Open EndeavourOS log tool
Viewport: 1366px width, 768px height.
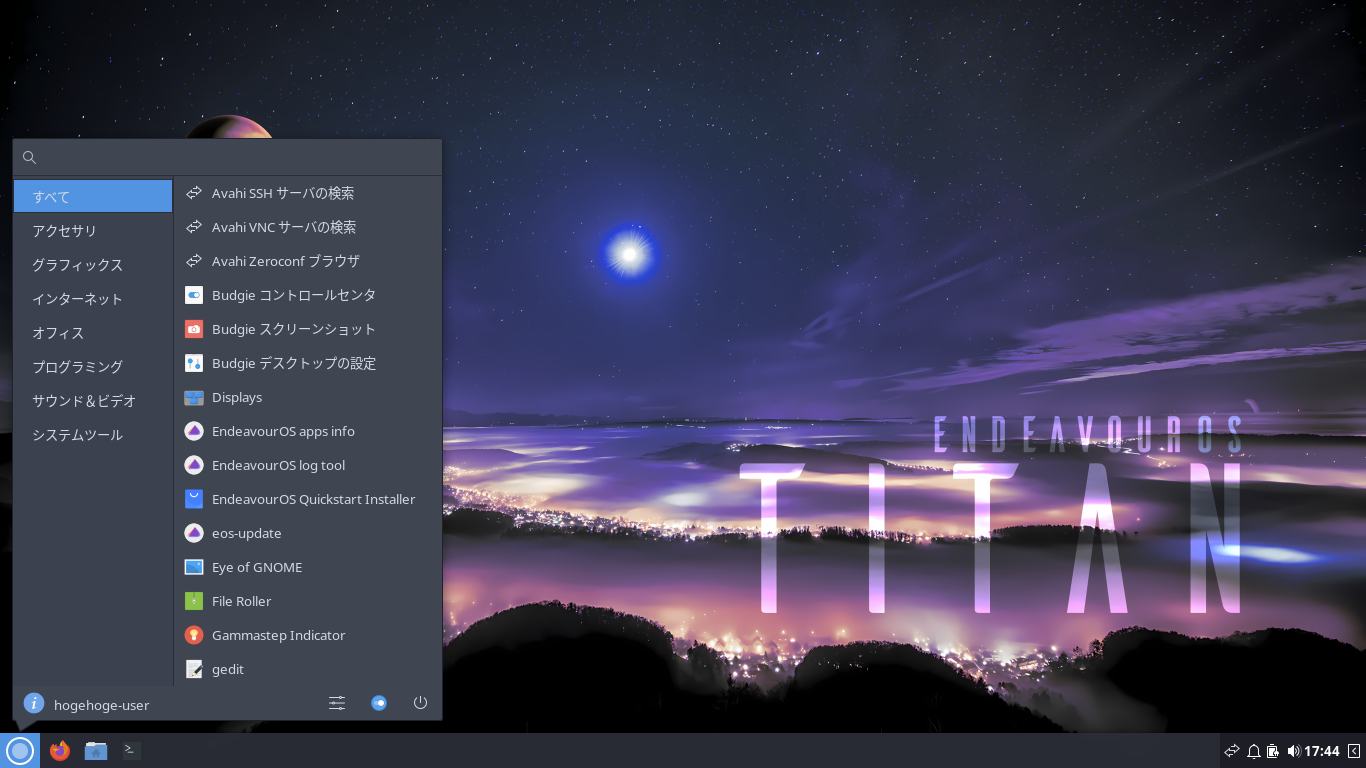point(308,465)
